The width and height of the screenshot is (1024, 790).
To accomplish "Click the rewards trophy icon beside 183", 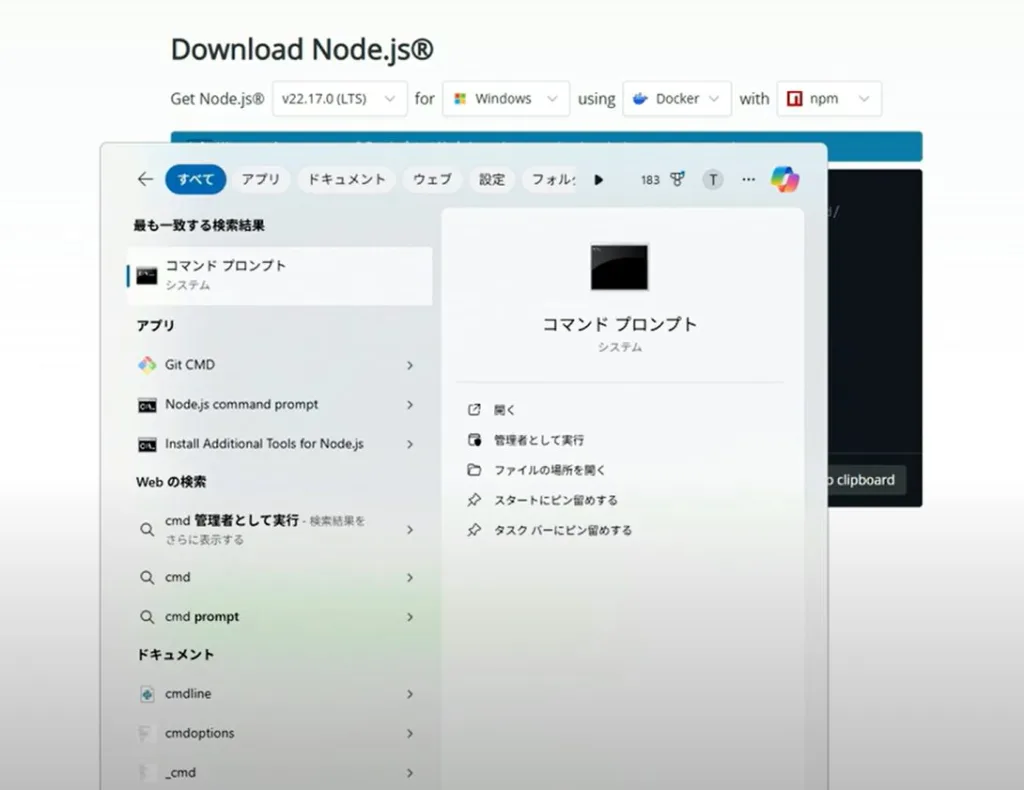I will pyautogui.click(x=677, y=179).
